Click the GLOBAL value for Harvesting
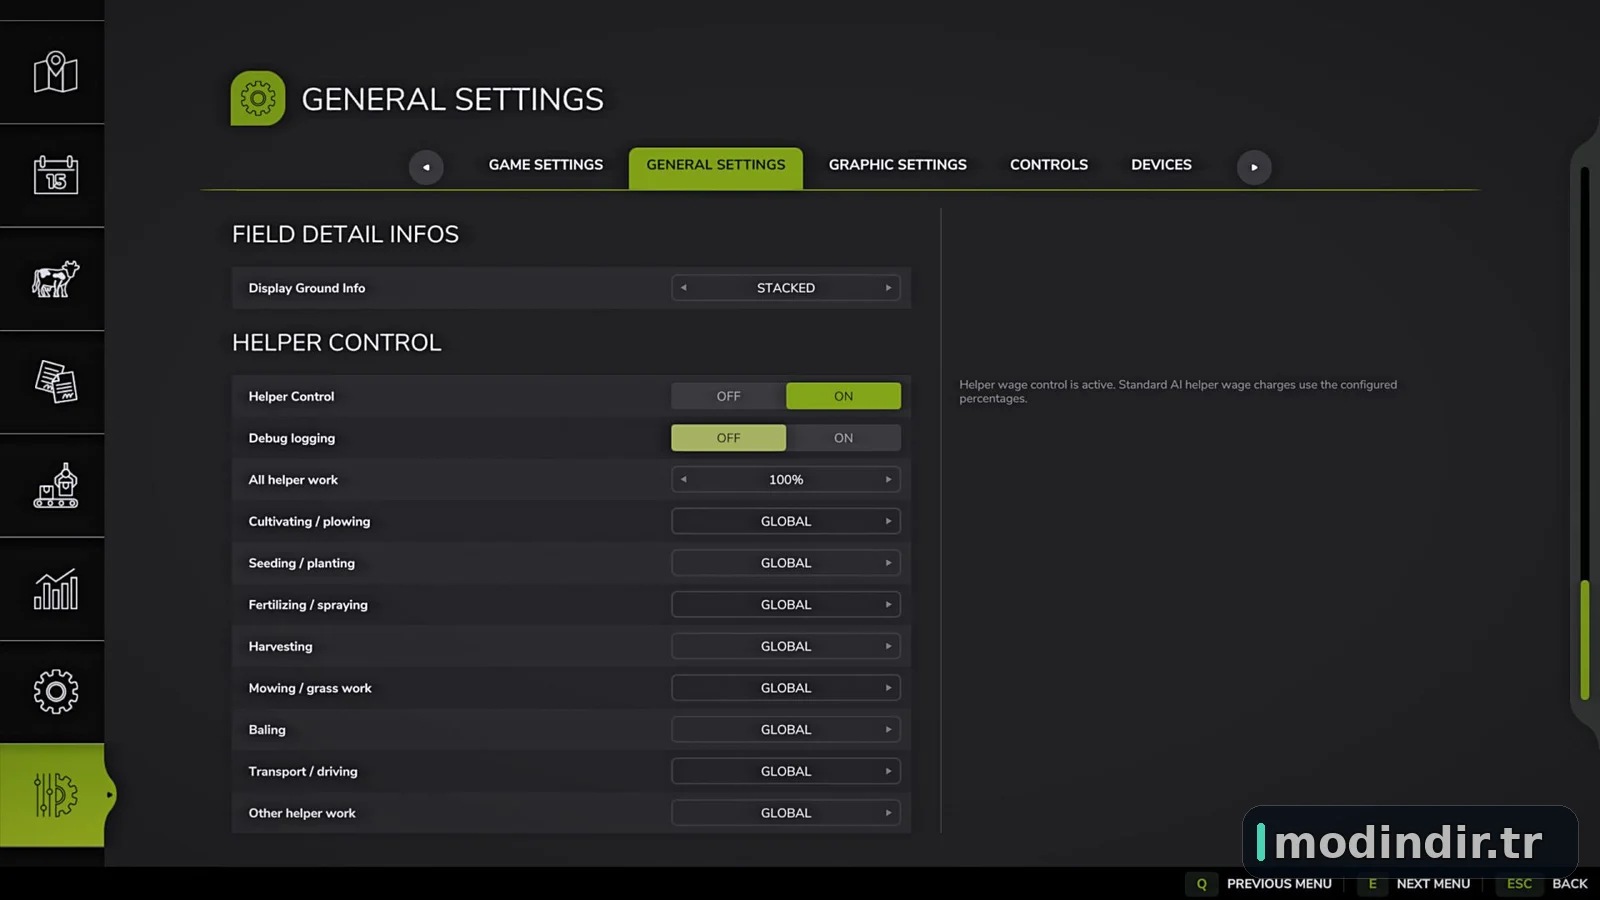 tap(786, 646)
